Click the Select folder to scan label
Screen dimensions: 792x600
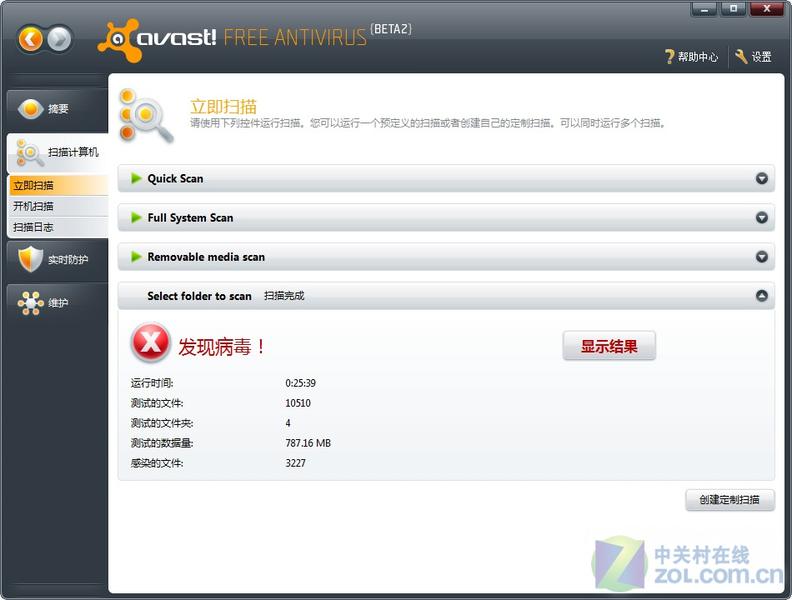(200, 296)
